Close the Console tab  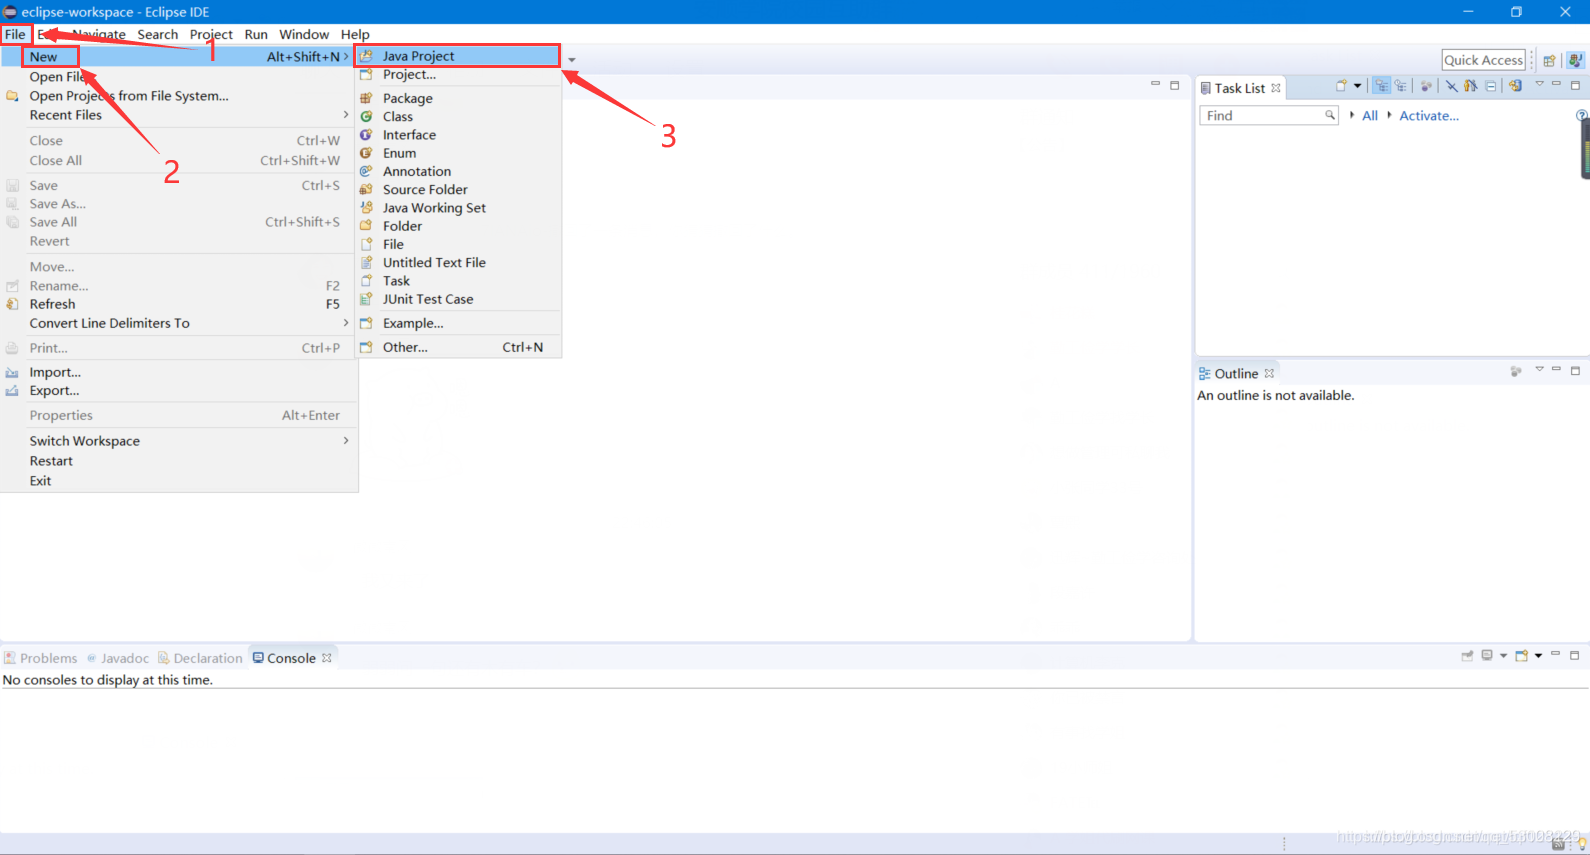point(327,658)
